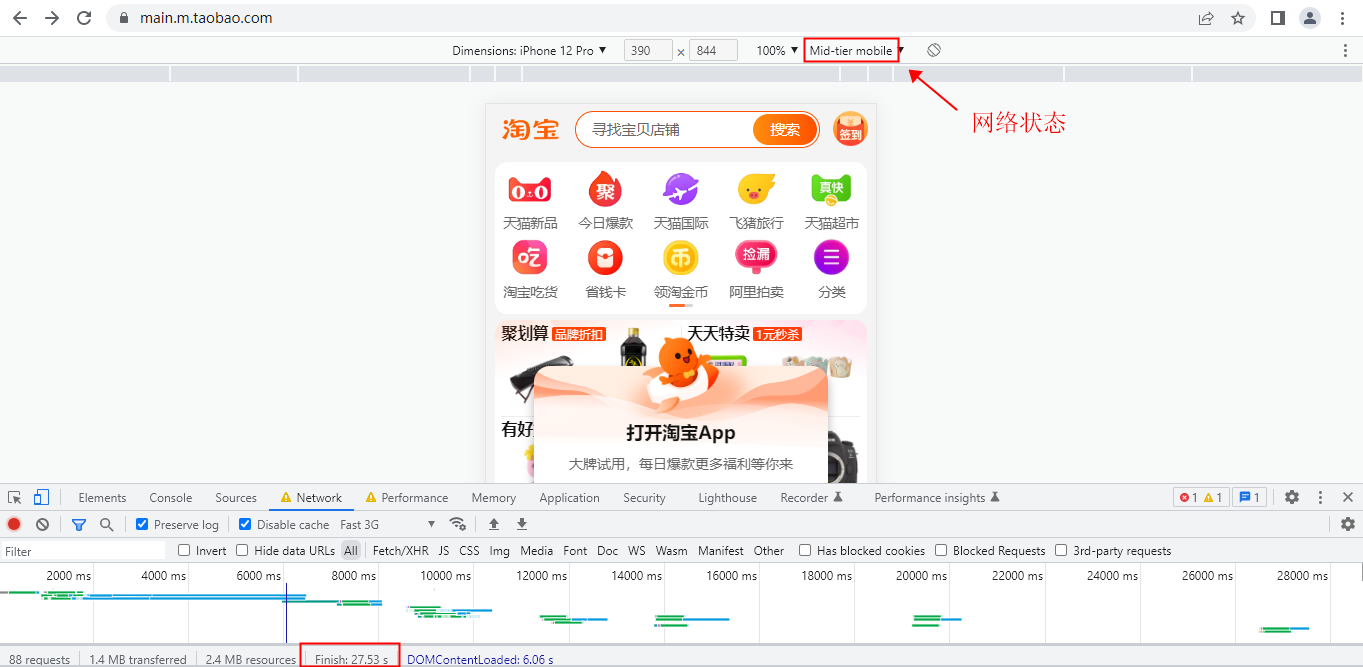Click the device height field showing 844
Viewport: 1363px width, 667px height.
point(714,50)
